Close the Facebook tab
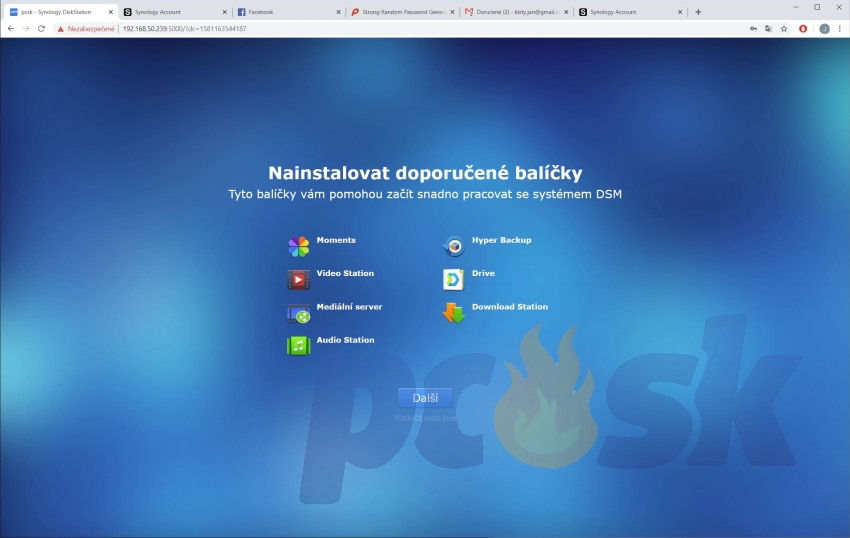 coord(338,12)
